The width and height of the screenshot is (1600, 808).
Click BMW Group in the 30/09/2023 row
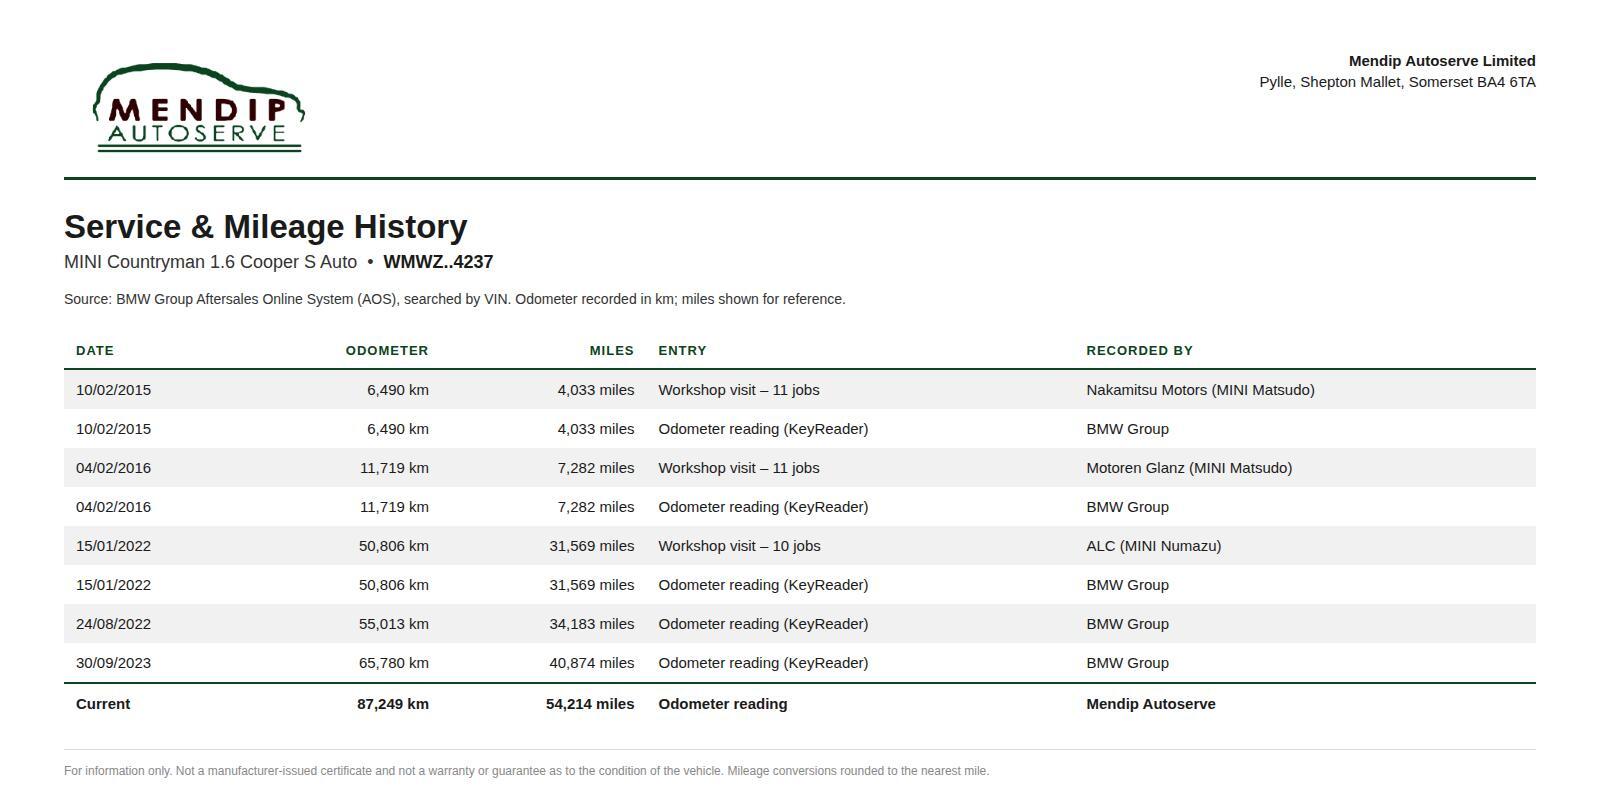click(x=1127, y=663)
